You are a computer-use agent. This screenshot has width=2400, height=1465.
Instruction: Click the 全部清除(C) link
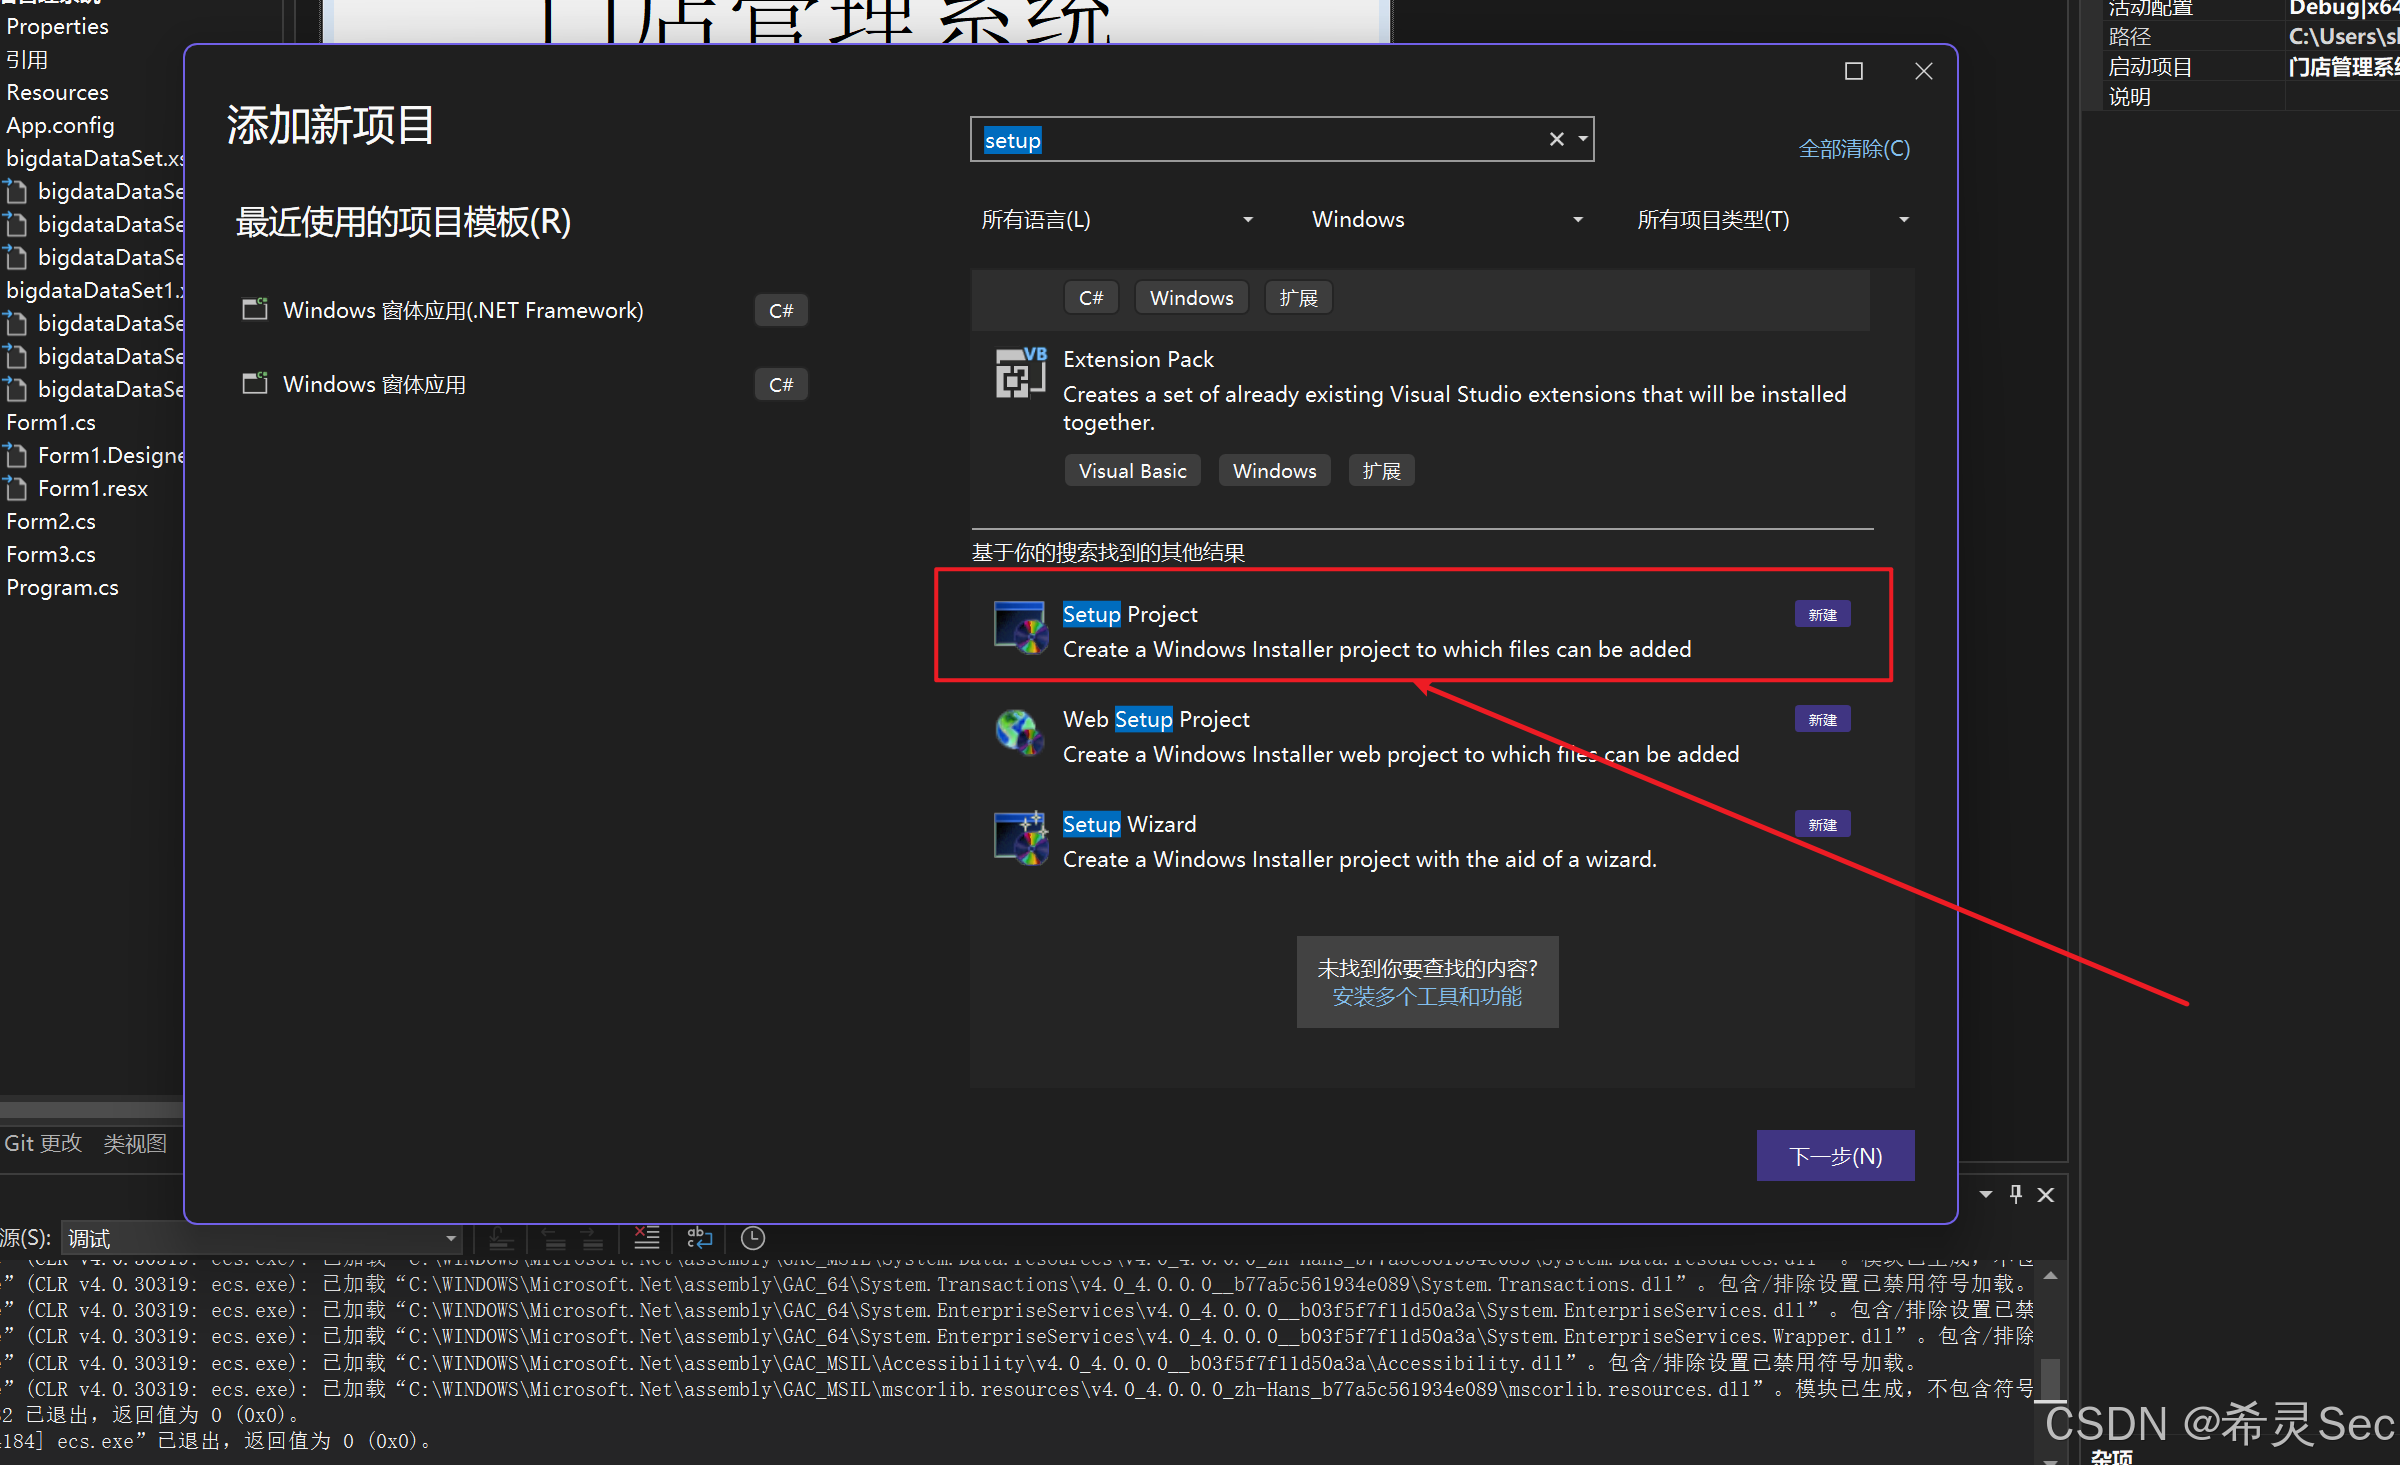1853,149
